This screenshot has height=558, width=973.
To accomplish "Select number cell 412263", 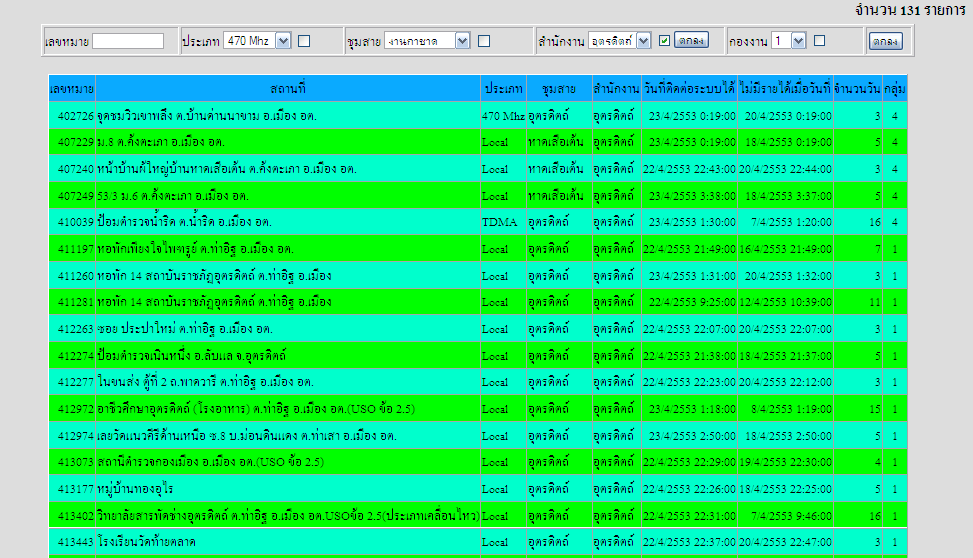I will click(x=72, y=329).
